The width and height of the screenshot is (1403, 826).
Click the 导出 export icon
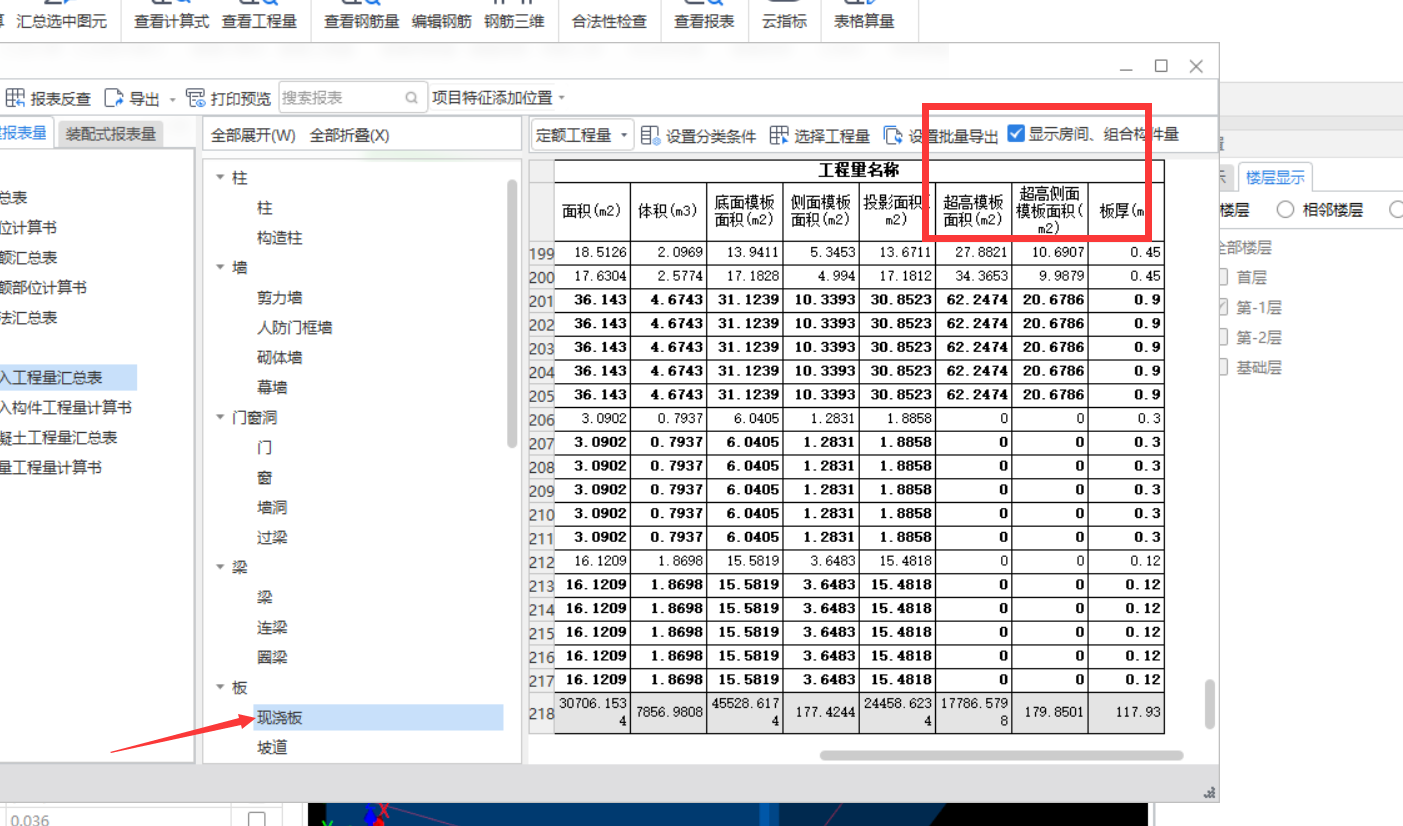[114, 98]
